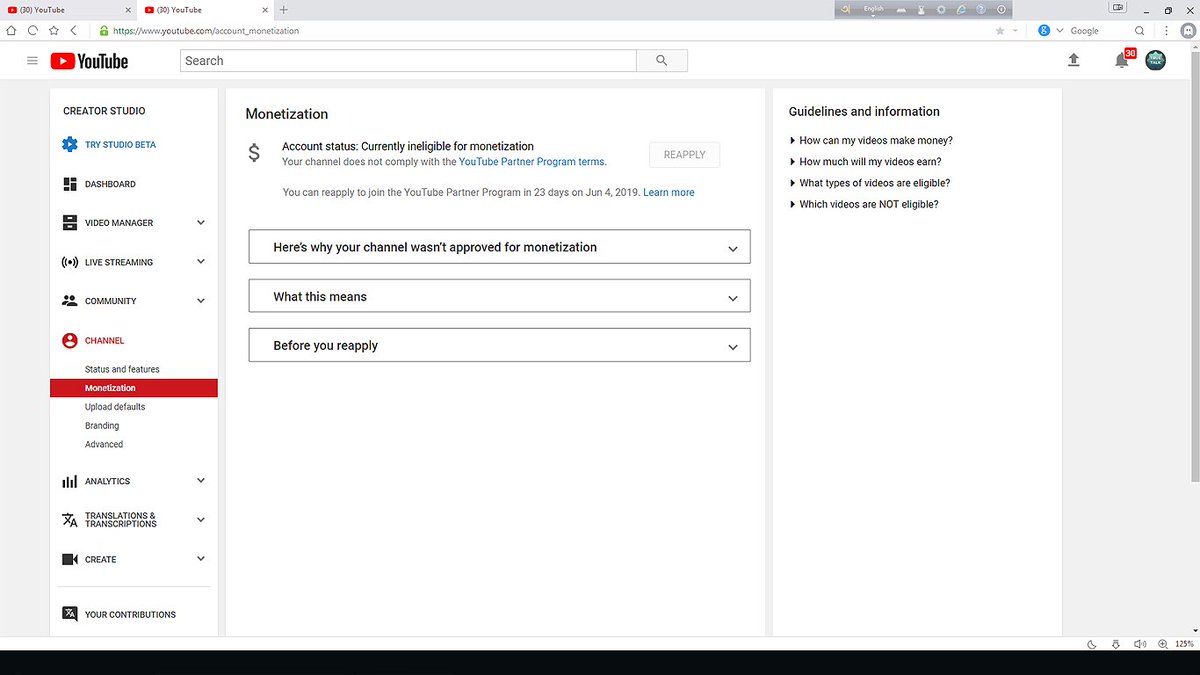Screen dimensions: 1200x675
Task: Open the YouTube hamburger guide menu
Action: coord(32,61)
